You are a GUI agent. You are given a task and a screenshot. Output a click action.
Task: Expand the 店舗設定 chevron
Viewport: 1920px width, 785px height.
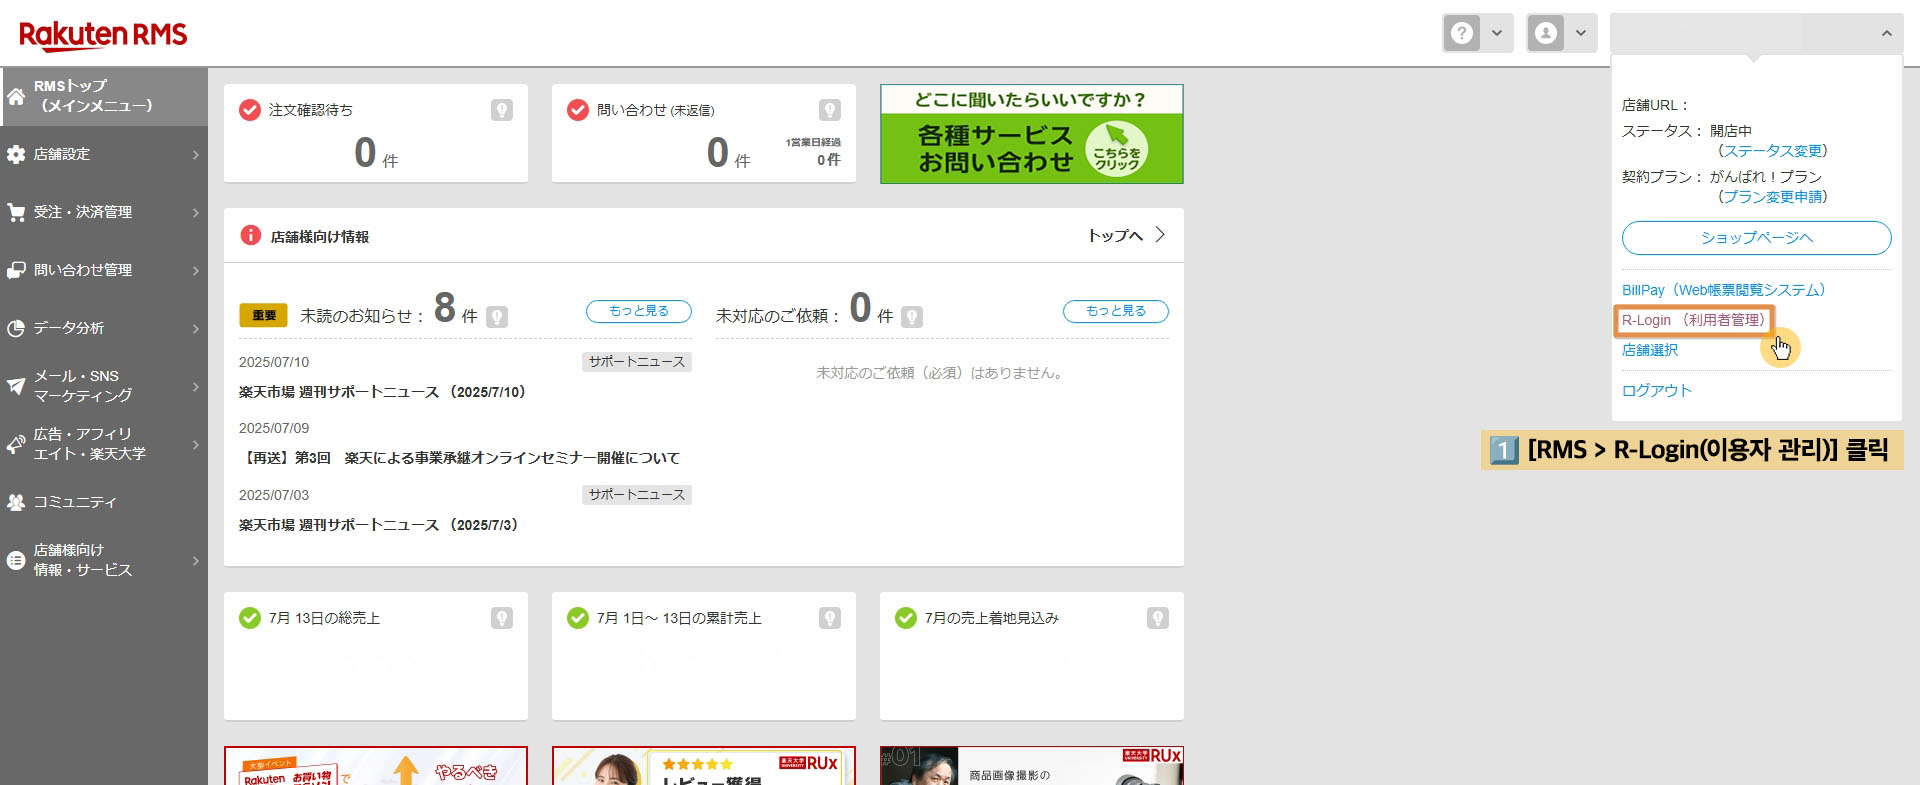(196, 154)
